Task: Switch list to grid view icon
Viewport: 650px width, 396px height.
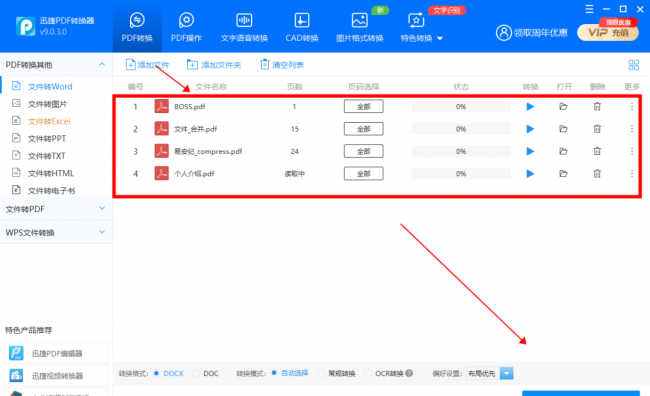Action: (x=633, y=65)
